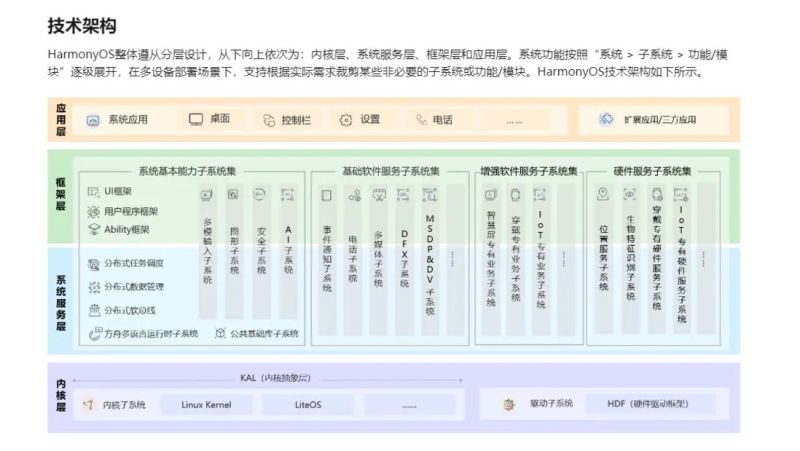Click the 技术架构 heading
The image size is (800, 451).
coord(82,26)
